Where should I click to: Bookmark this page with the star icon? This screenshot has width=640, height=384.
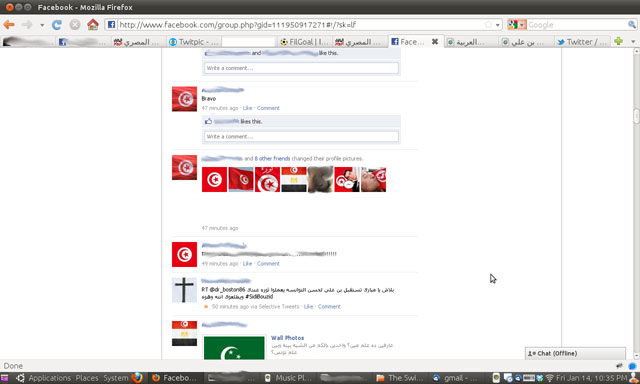click(x=488, y=25)
